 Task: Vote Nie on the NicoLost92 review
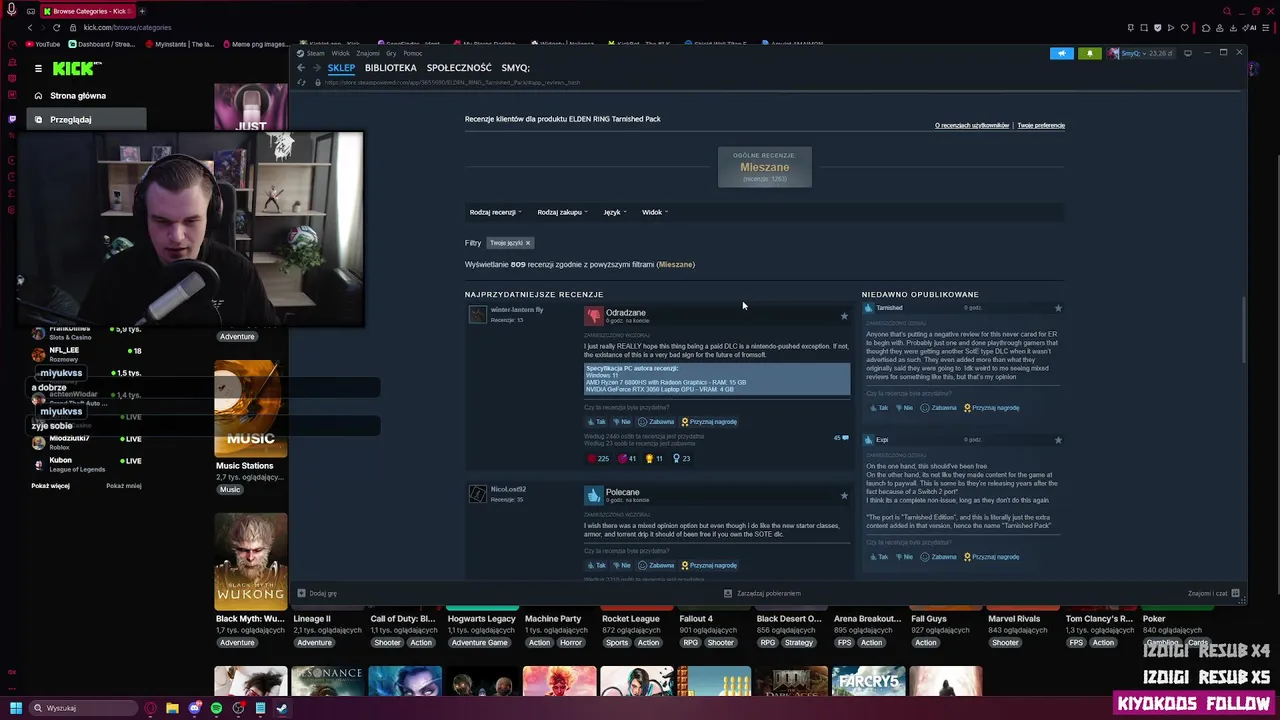tap(622, 565)
